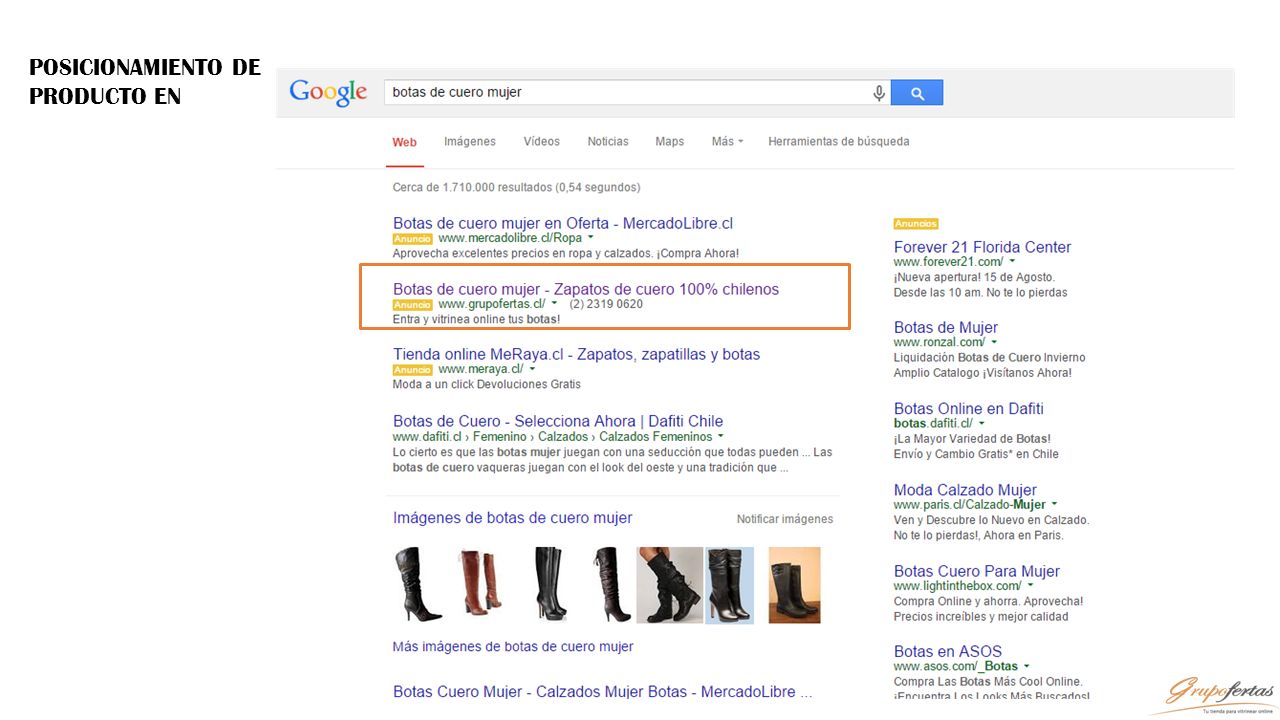Image resolution: width=1280 pixels, height=720 pixels.
Task: Click the blue search magnifier button
Action: coord(917,93)
